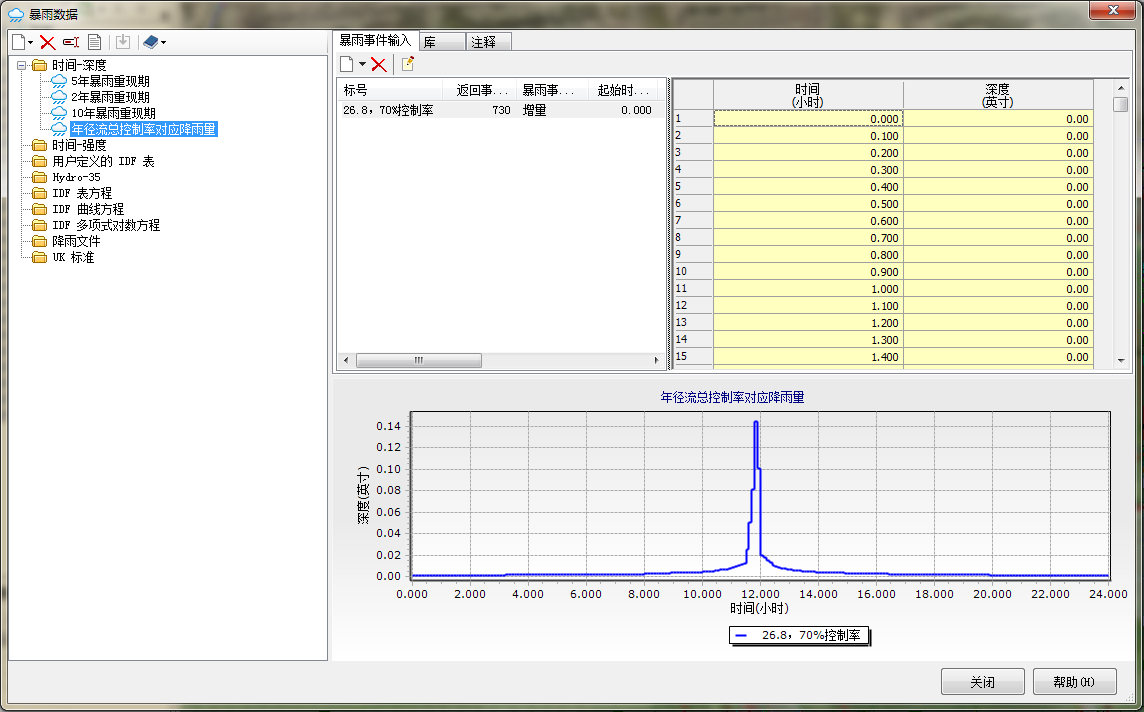Image resolution: width=1144 pixels, height=712 pixels.
Task: Switch to the 暴雨事件输入 tab
Action: (x=375, y=41)
